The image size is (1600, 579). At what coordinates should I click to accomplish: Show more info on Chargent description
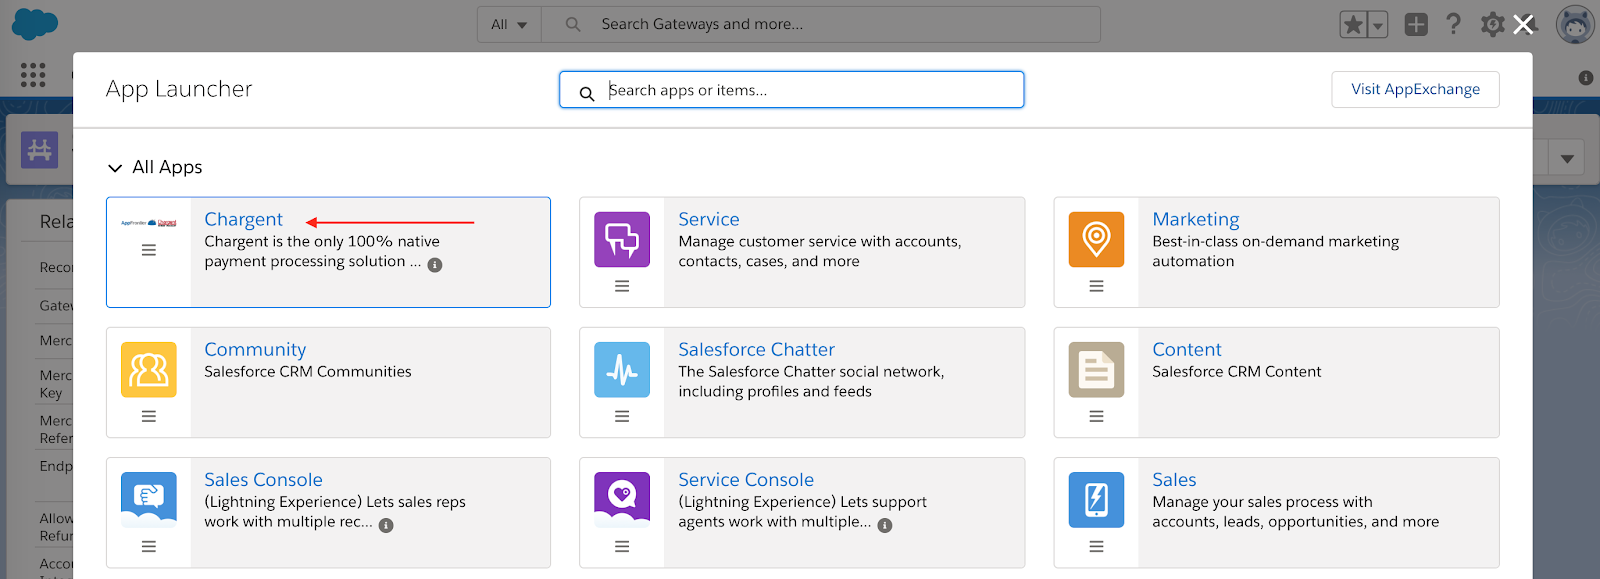click(x=435, y=265)
